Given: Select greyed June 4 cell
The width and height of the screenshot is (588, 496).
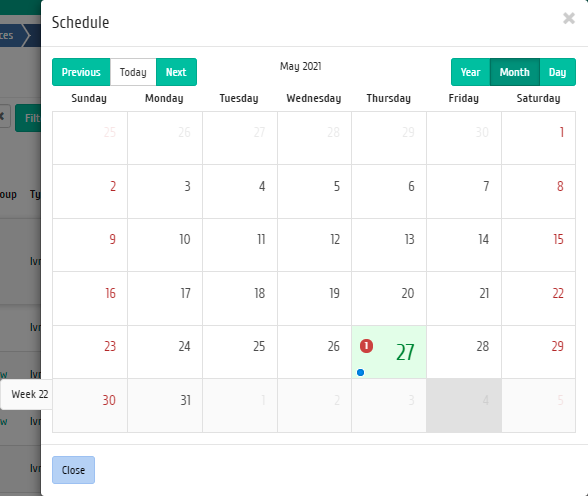Looking at the screenshot, I should pyautogui.click(x=464, y=406).
